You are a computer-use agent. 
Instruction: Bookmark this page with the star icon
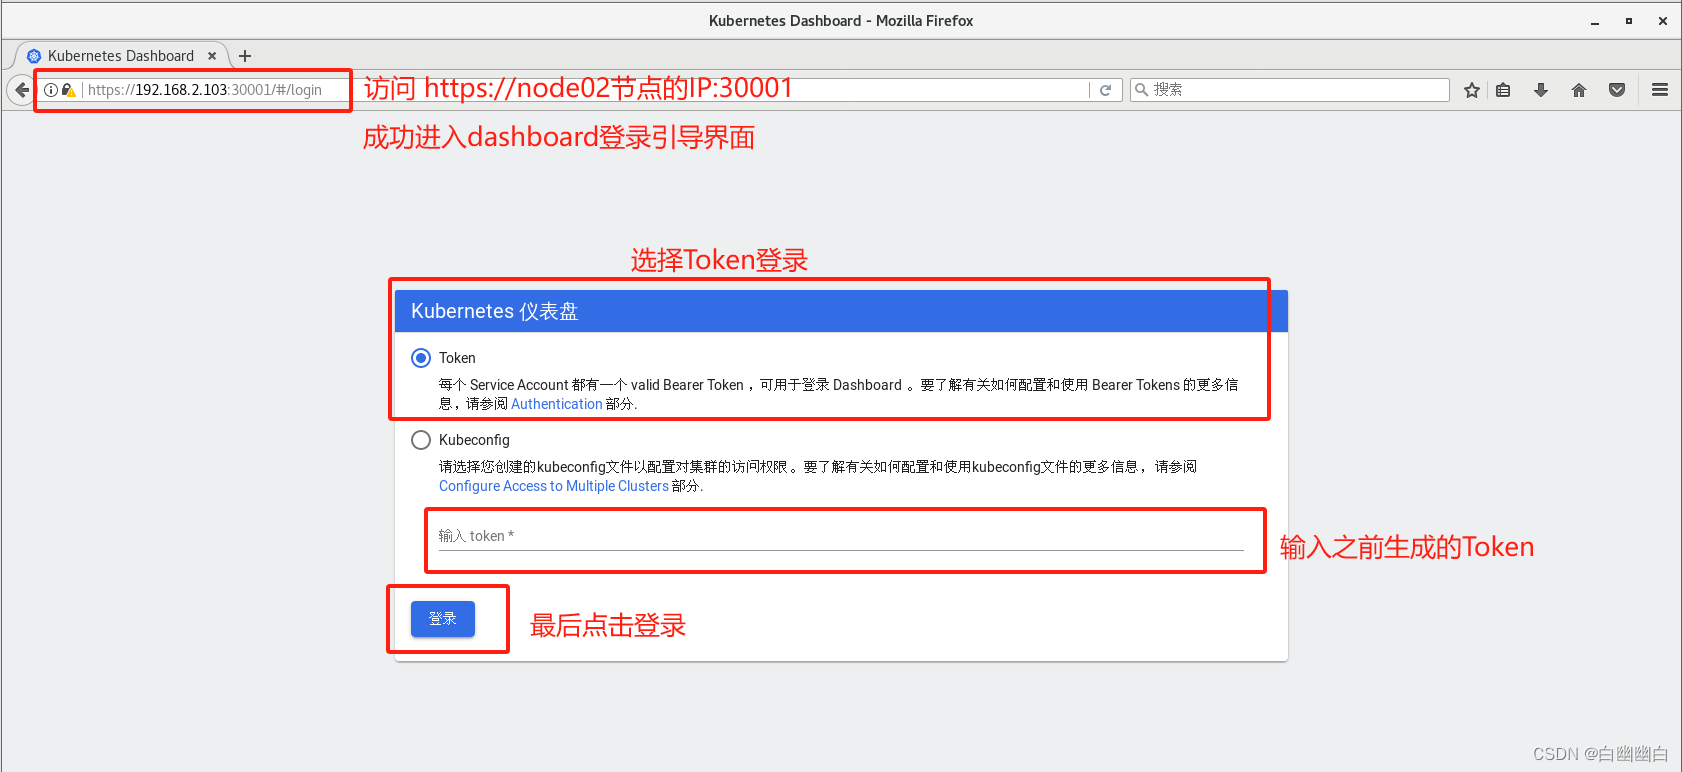click(x=1472, y=90)
